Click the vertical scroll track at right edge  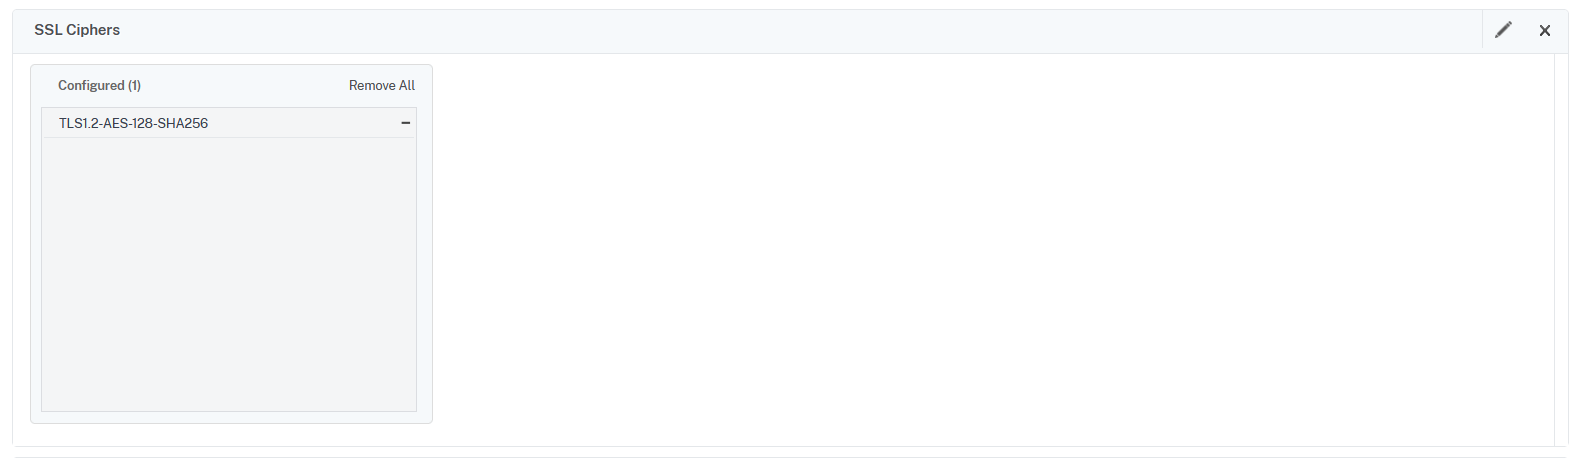[x=1561, y=250]
